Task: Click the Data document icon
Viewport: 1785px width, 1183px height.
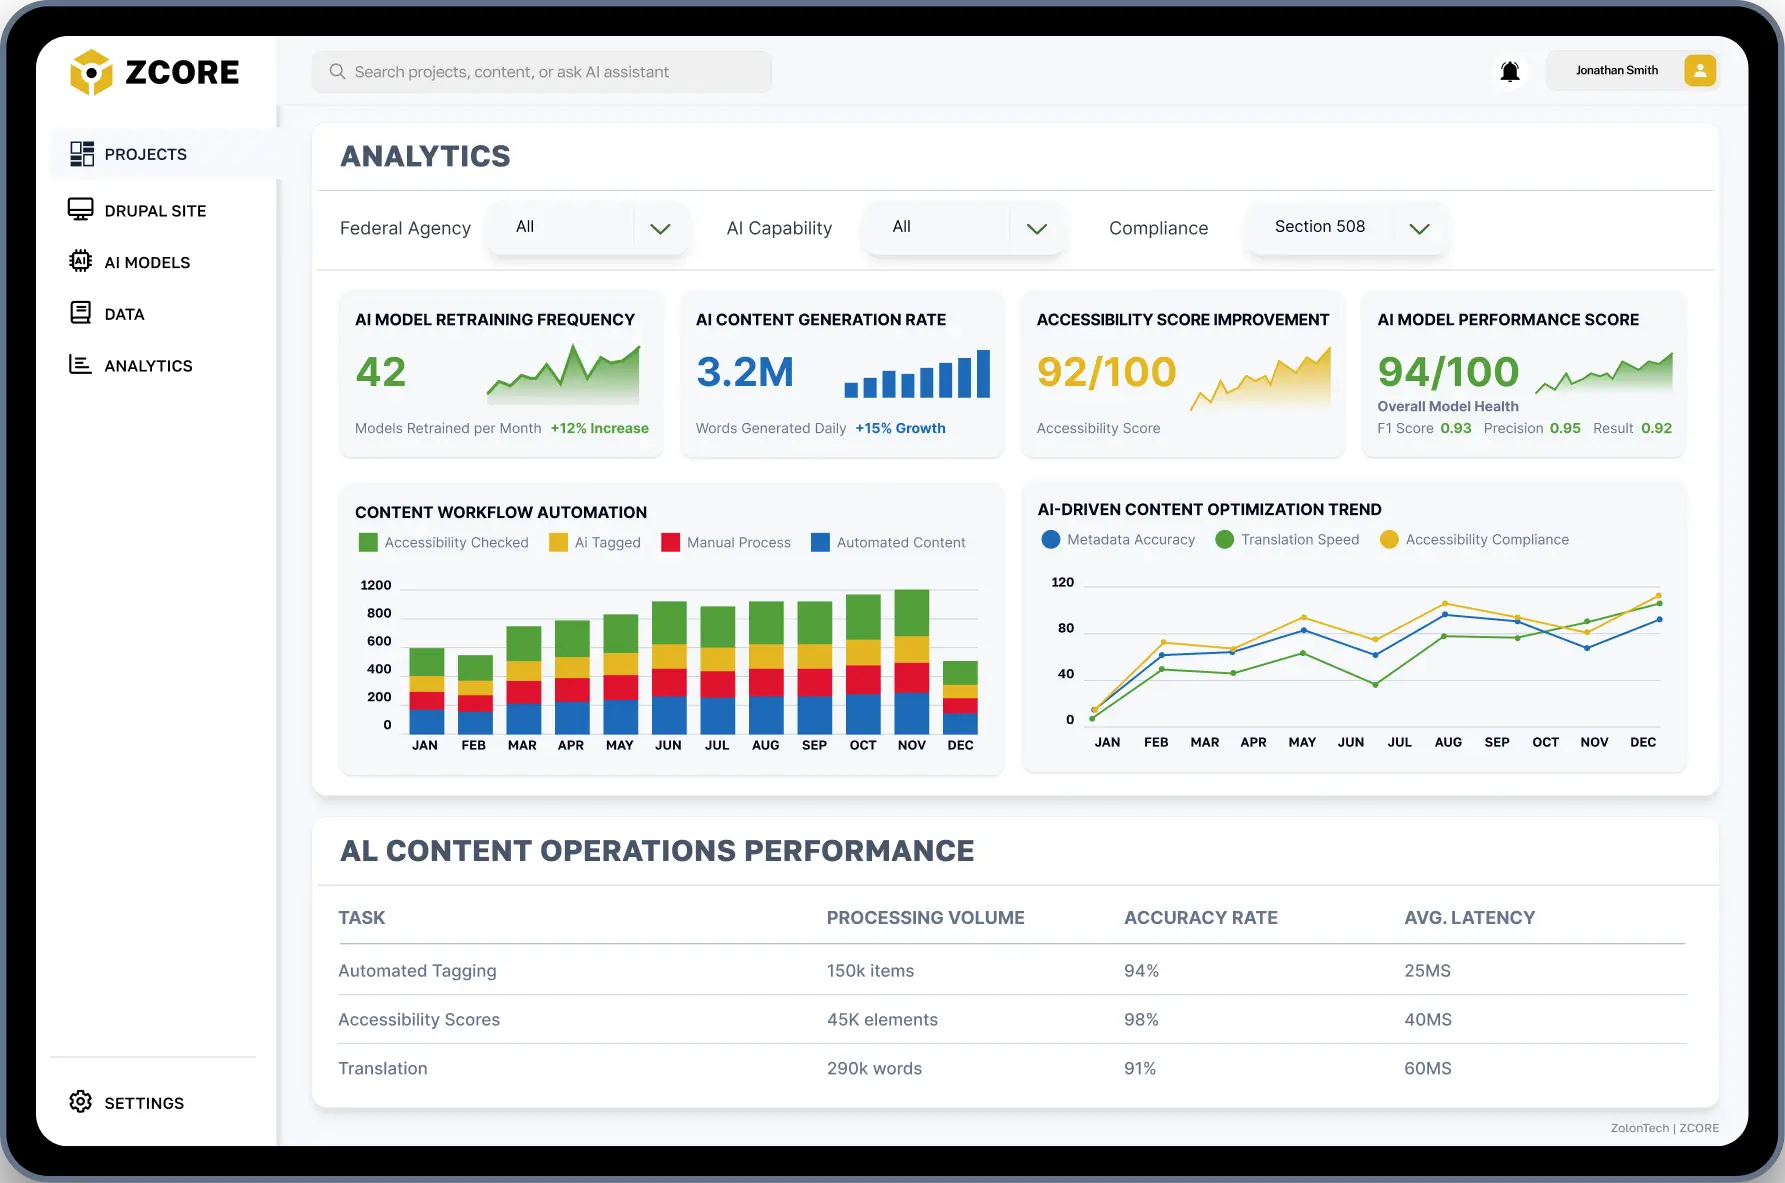Action: pyautogui.click(x=80, y=313)
